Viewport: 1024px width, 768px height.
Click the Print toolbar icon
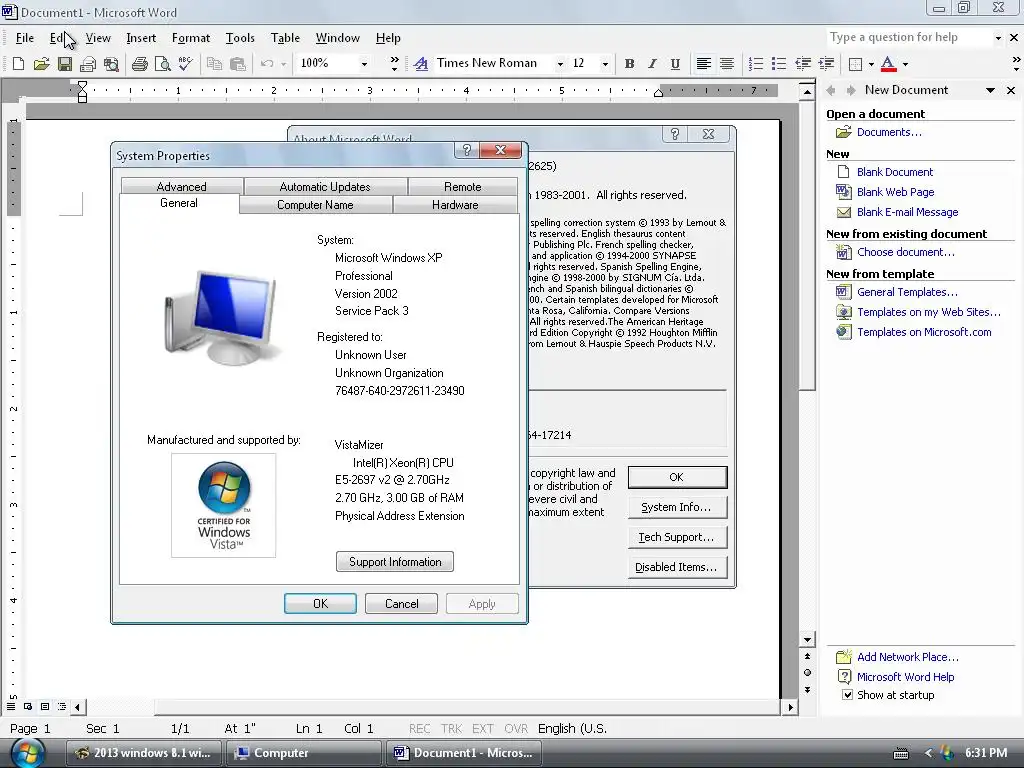point(139,63)
